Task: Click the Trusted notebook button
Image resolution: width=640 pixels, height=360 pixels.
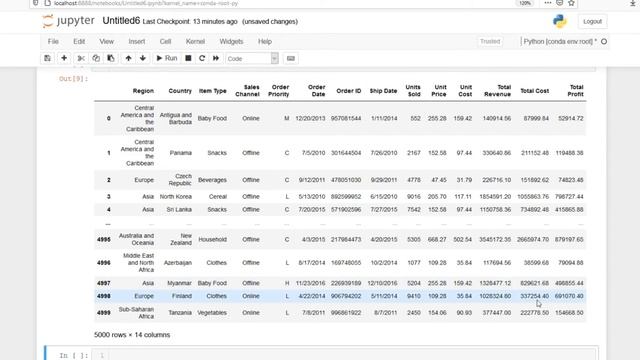Action: click(490, 41)
